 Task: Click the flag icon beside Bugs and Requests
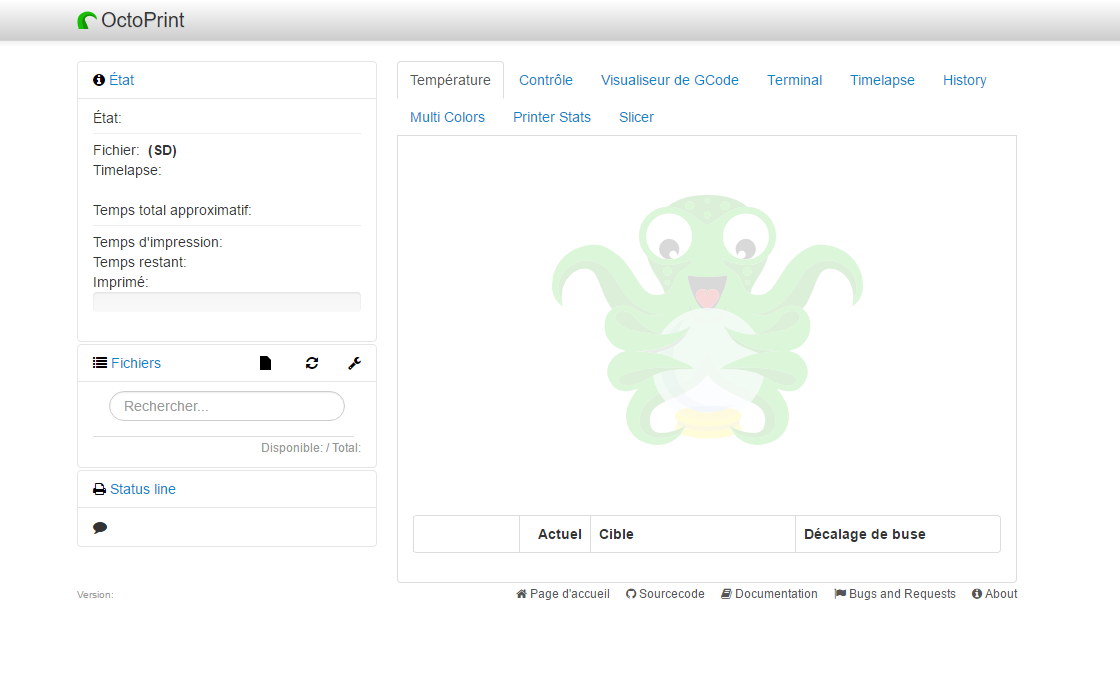840,594
